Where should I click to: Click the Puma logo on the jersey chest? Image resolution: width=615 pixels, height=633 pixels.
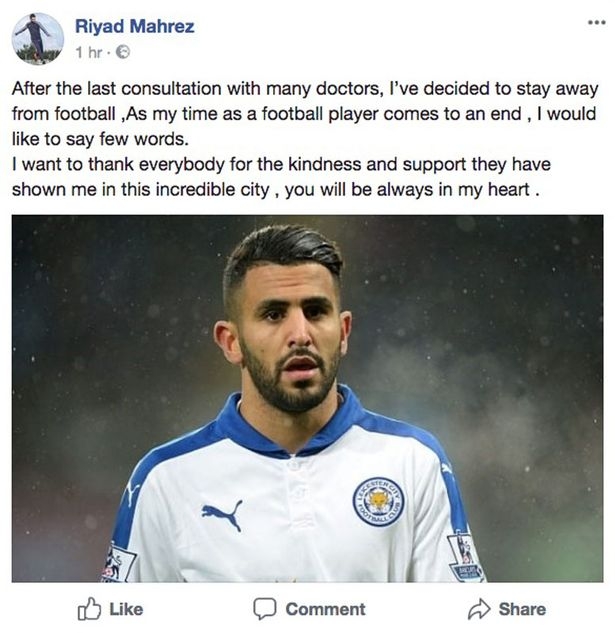click(222, 514)
